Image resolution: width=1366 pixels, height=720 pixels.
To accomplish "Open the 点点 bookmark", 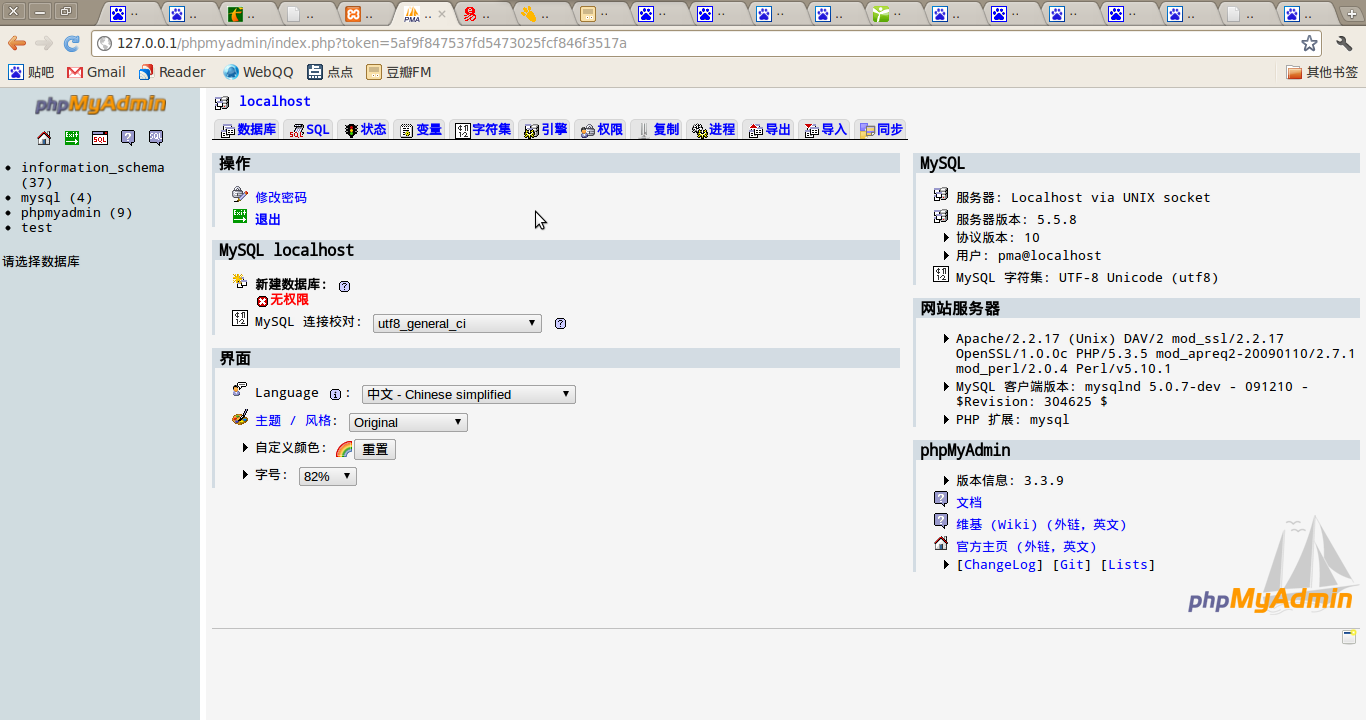I will tap(330, 72).
